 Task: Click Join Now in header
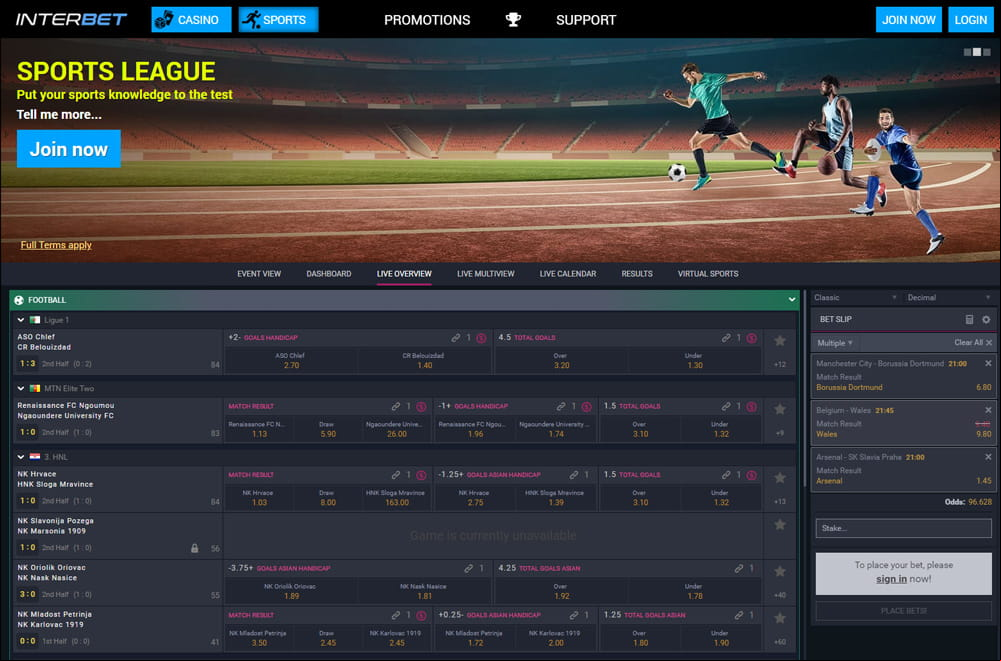pyautogui.click(x=908, y=20)
